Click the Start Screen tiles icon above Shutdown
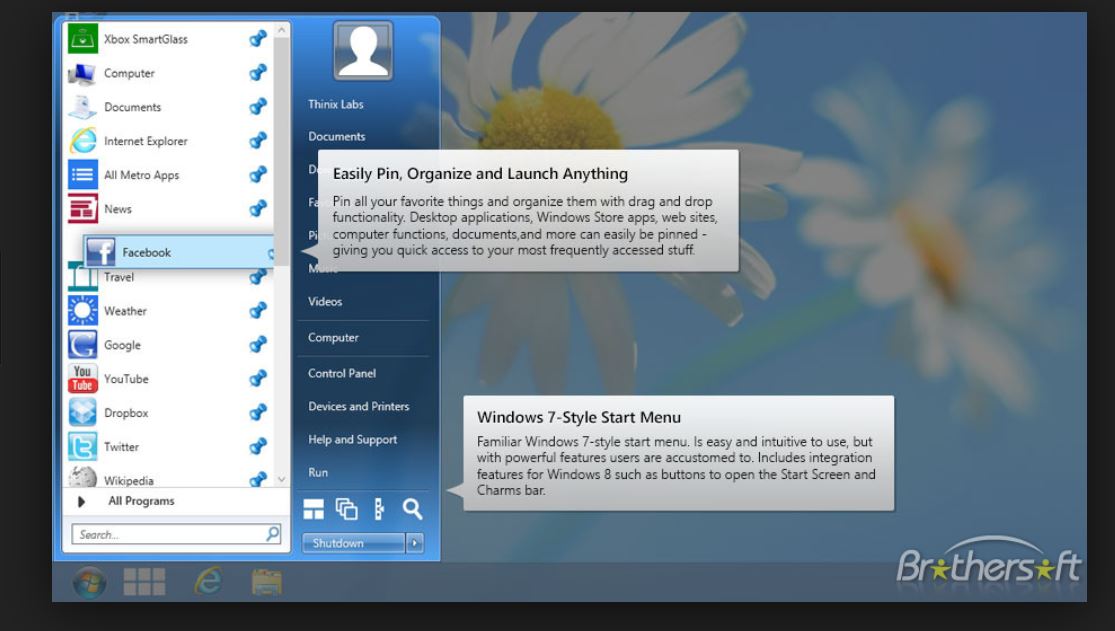 click(314, 509)
